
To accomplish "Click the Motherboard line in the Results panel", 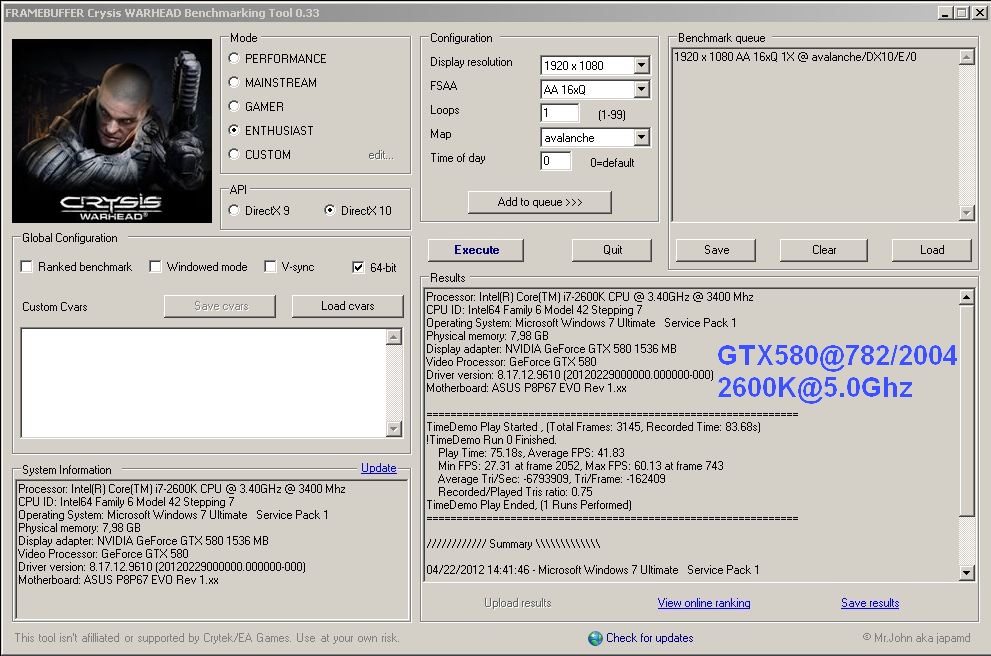I will (526, 388).
